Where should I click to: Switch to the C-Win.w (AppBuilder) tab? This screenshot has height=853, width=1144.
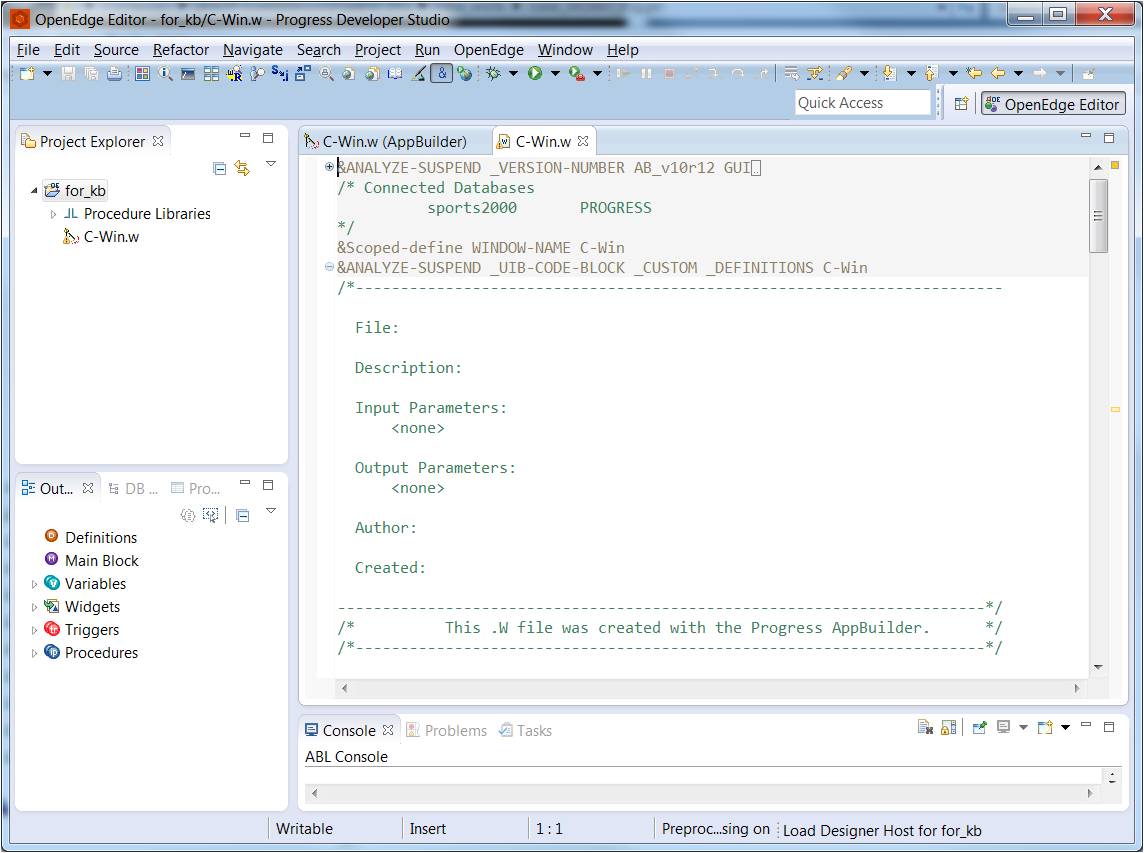point(395,141)
